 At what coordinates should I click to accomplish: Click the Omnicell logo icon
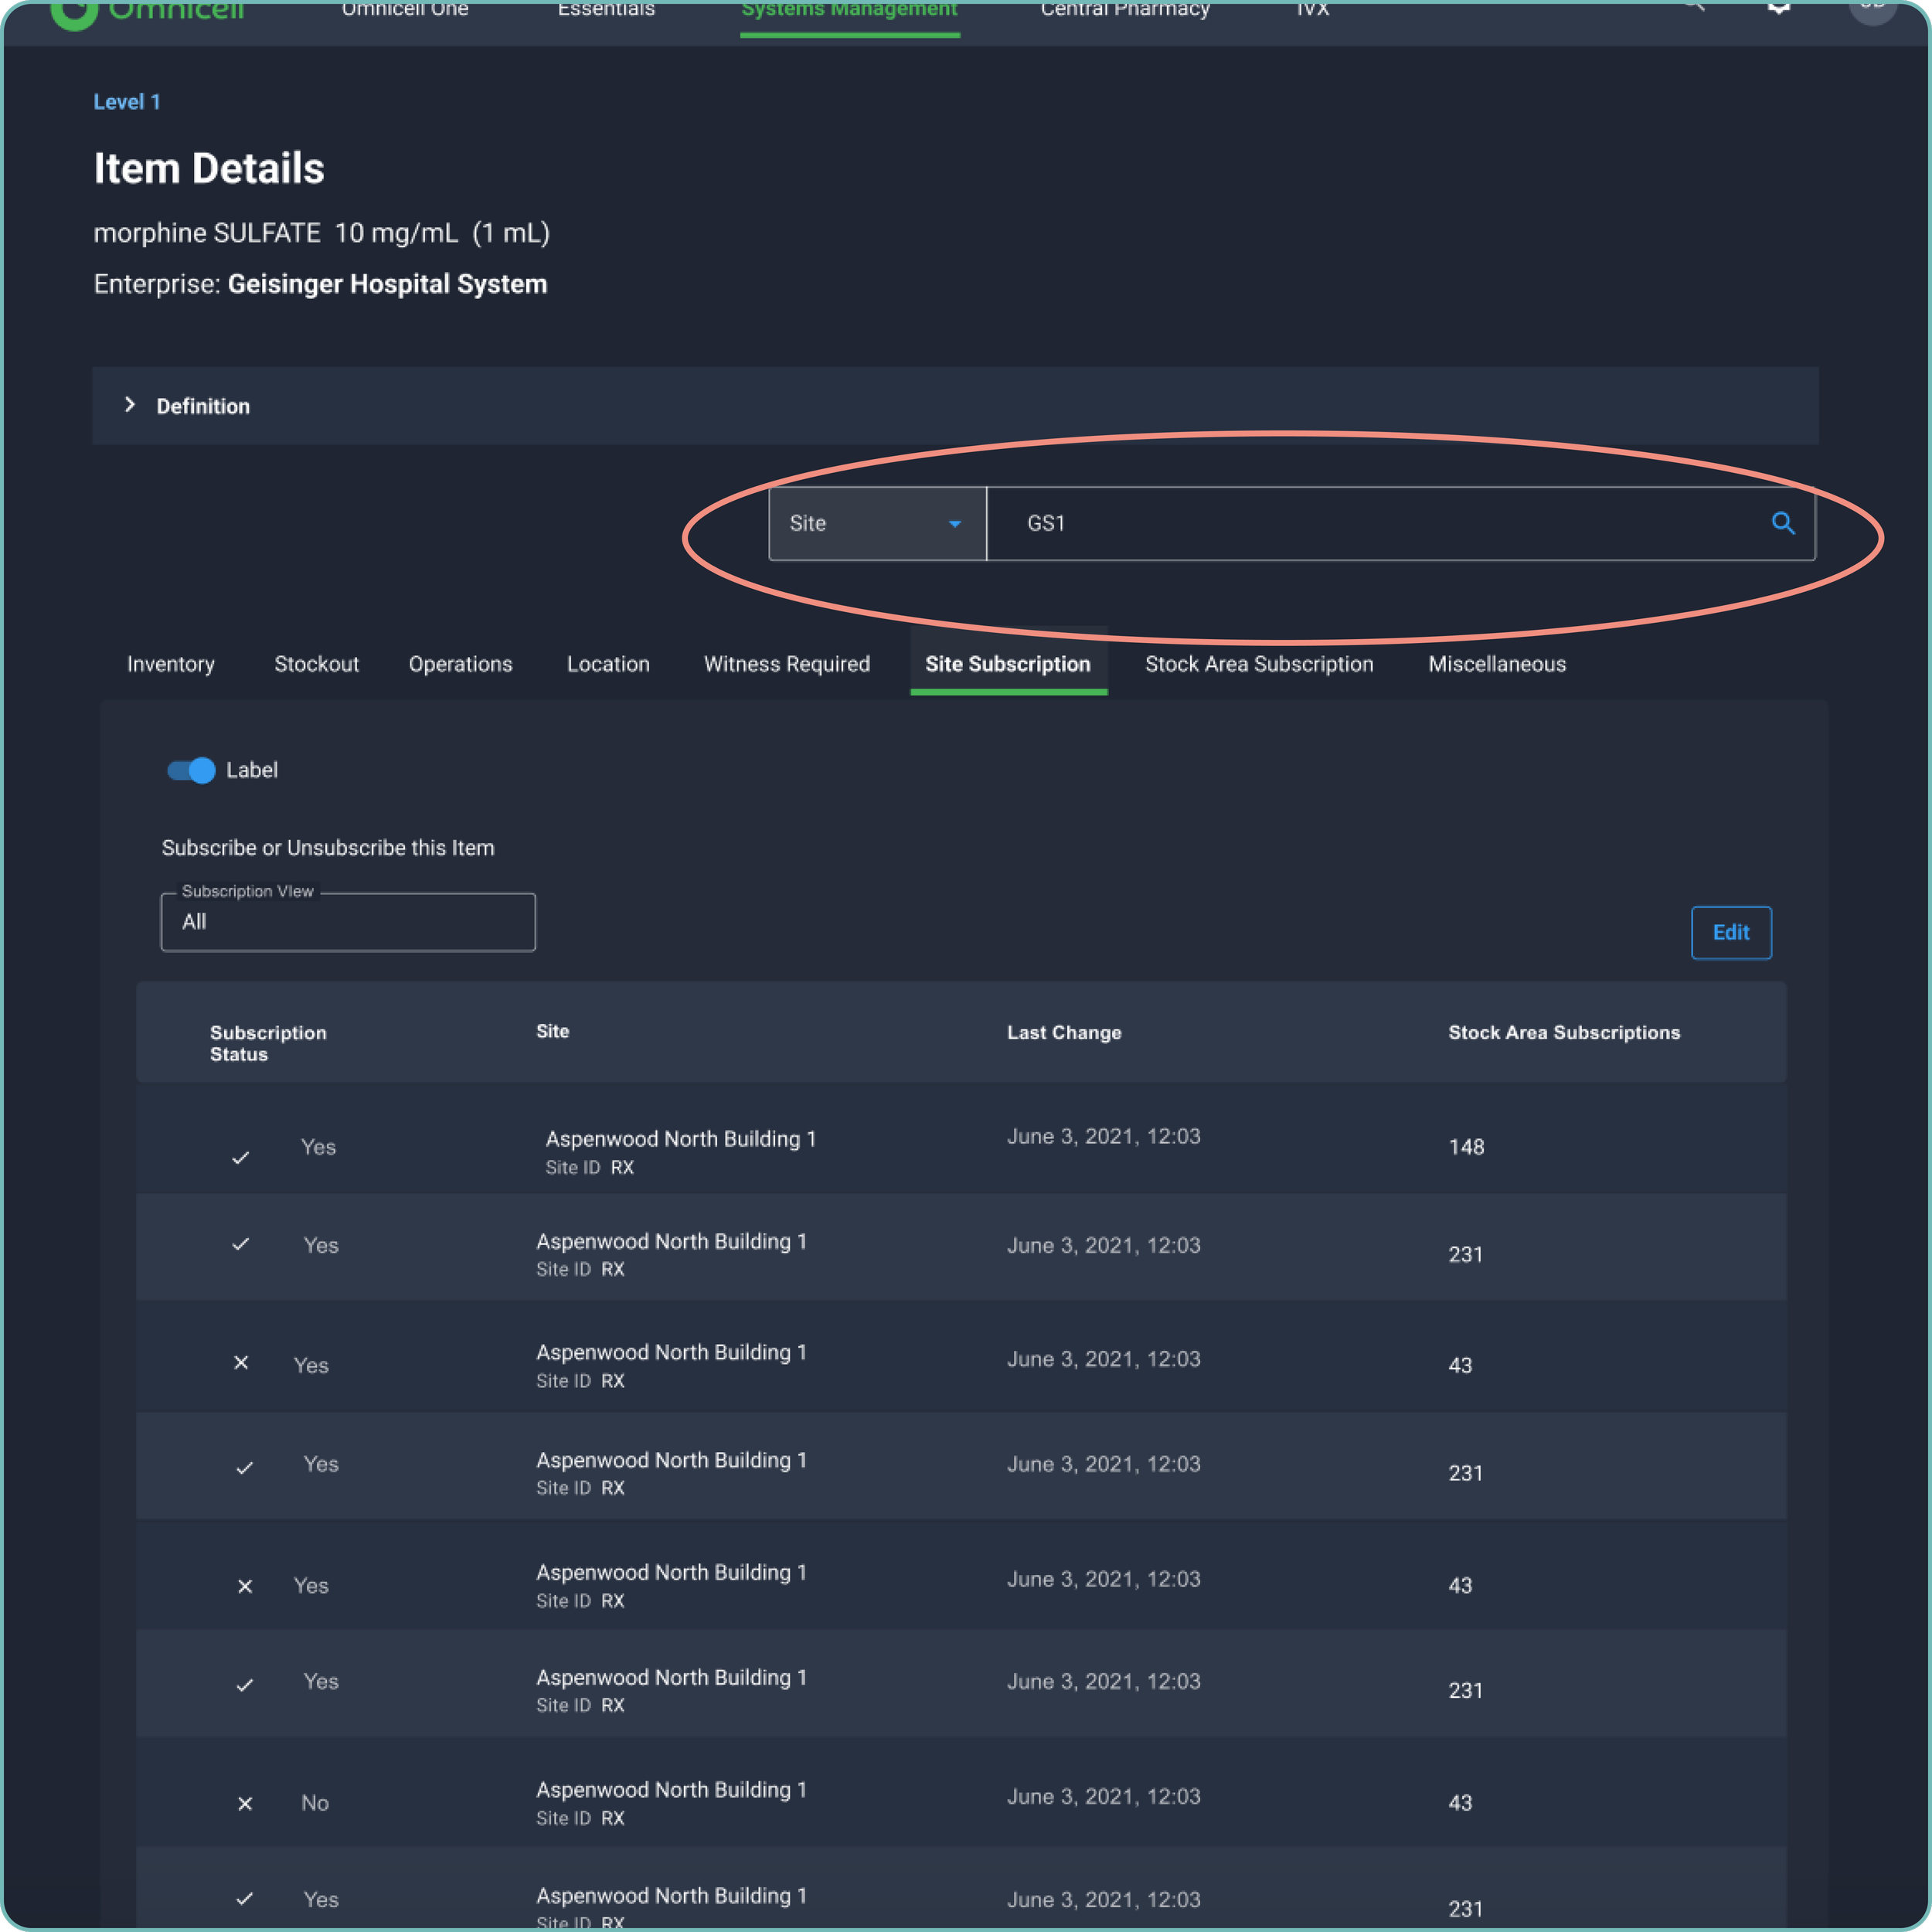(x=73, y=12)
